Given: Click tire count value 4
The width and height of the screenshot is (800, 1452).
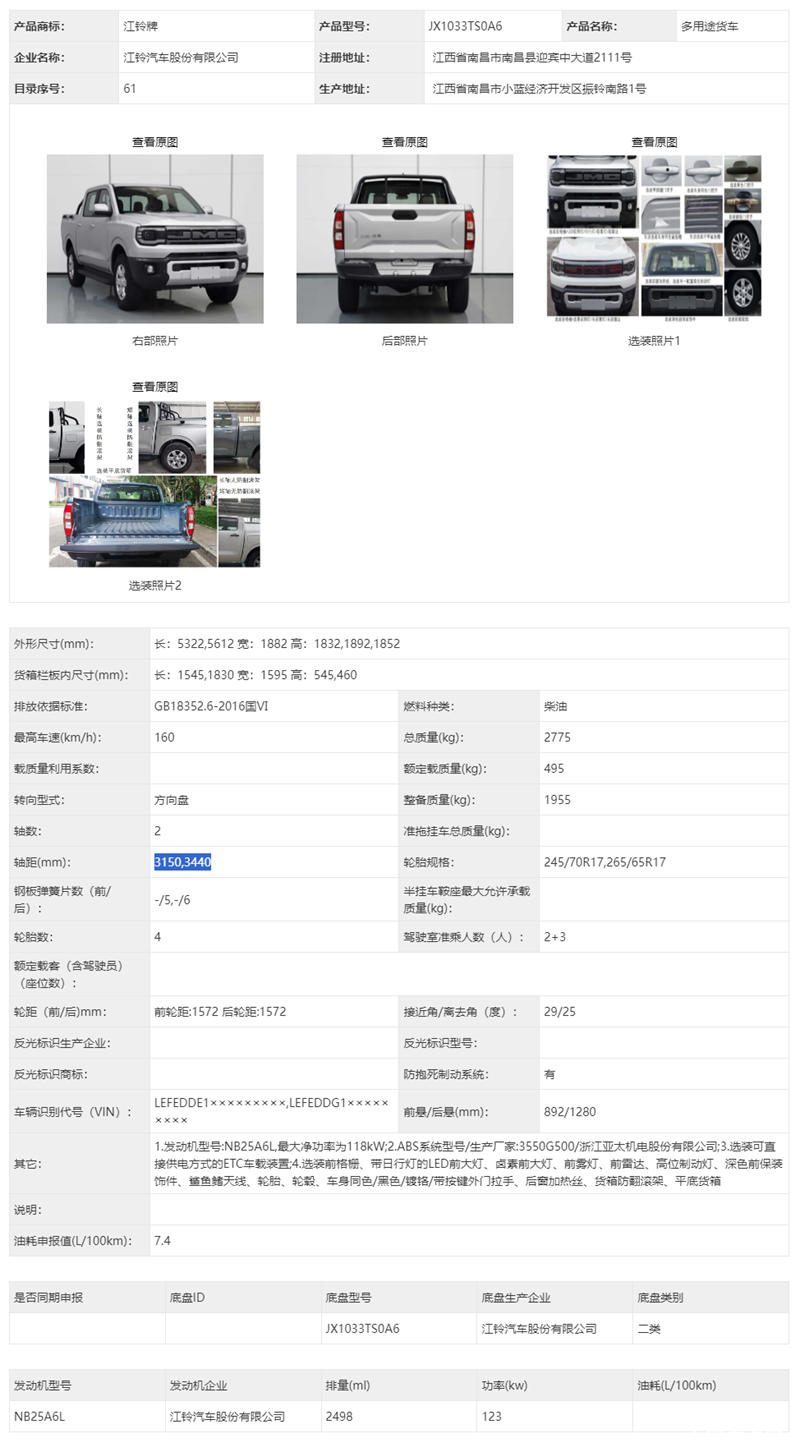Looking at the screenshot, I should pyautogui.click(x=158, y=937).
